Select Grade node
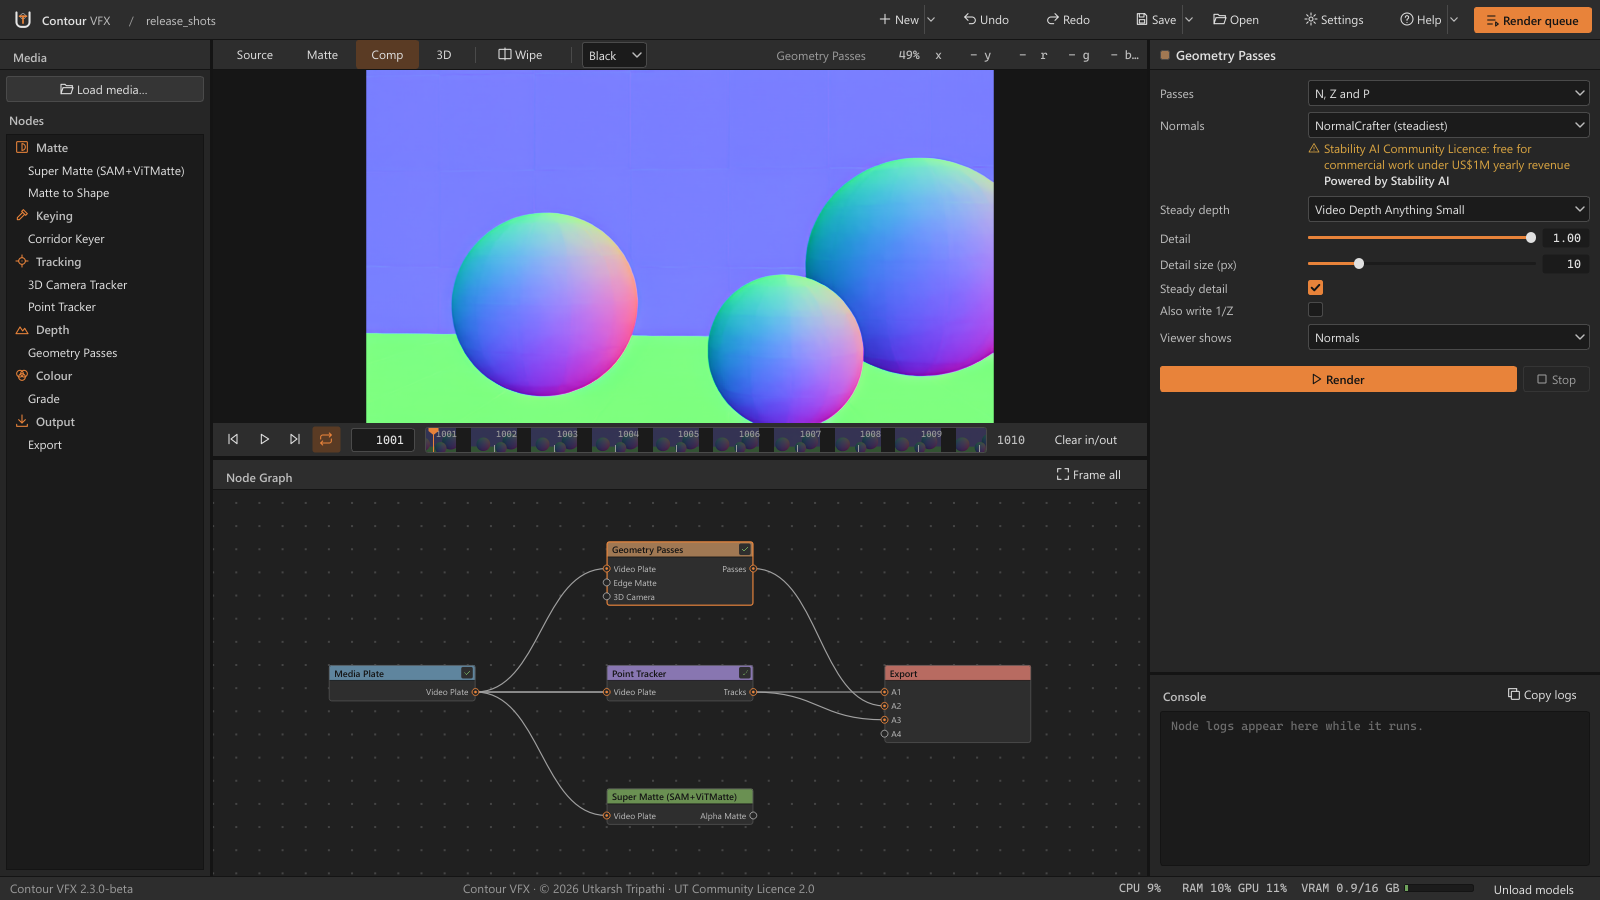 tap(44, 399)
